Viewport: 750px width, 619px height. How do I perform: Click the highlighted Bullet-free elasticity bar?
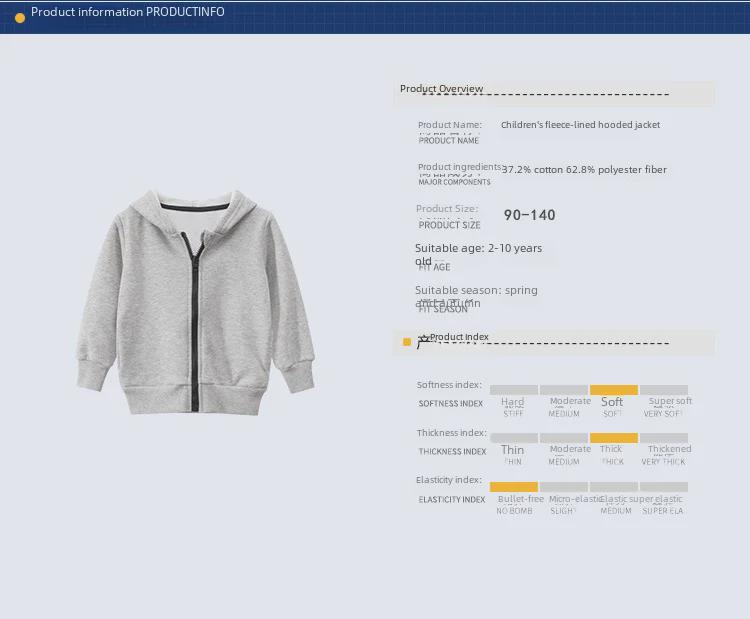pos(514,487)
